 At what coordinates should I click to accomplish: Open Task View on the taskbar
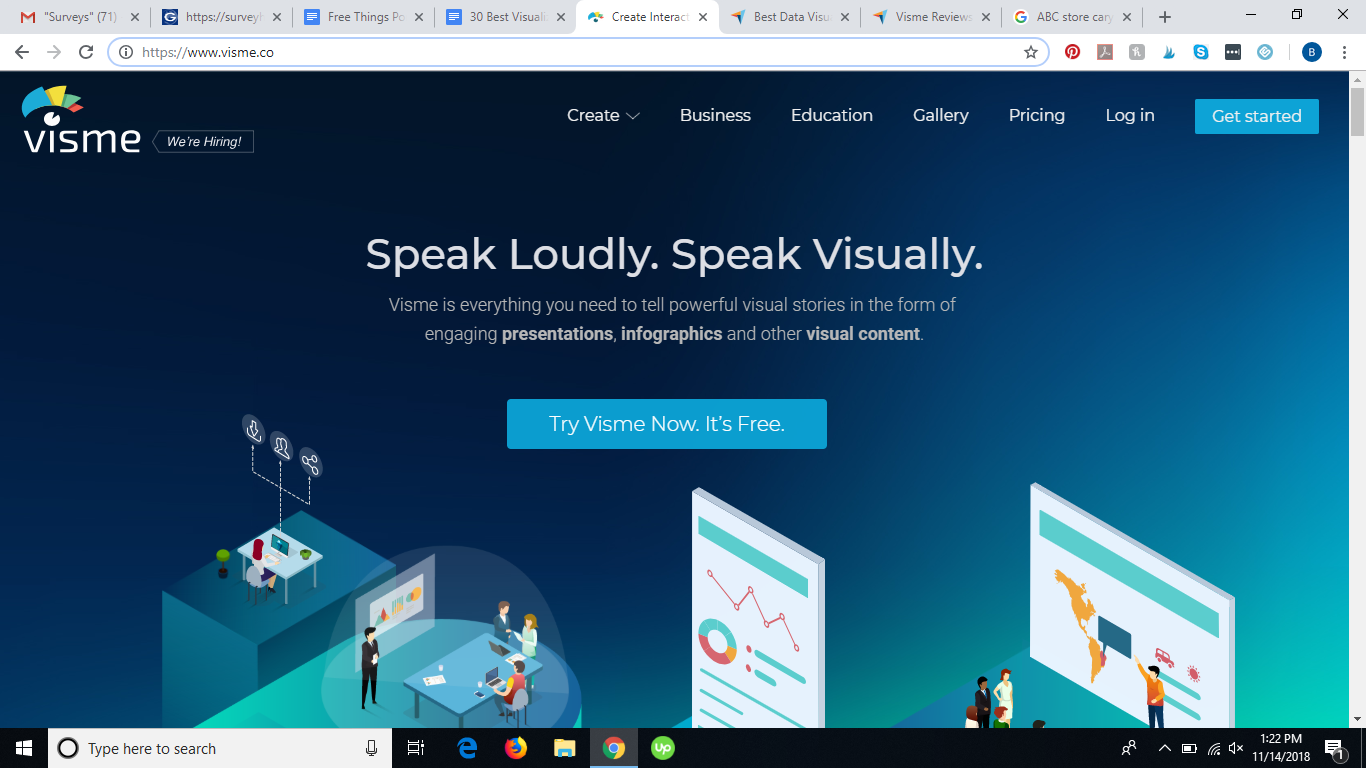click(416, 748)
